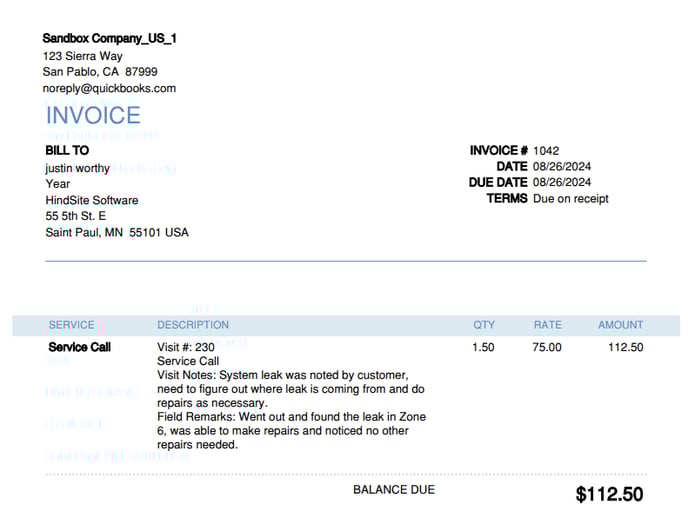Click the DESCRIPTION column header
Screen dimensions: 688x511
[193, 325]
